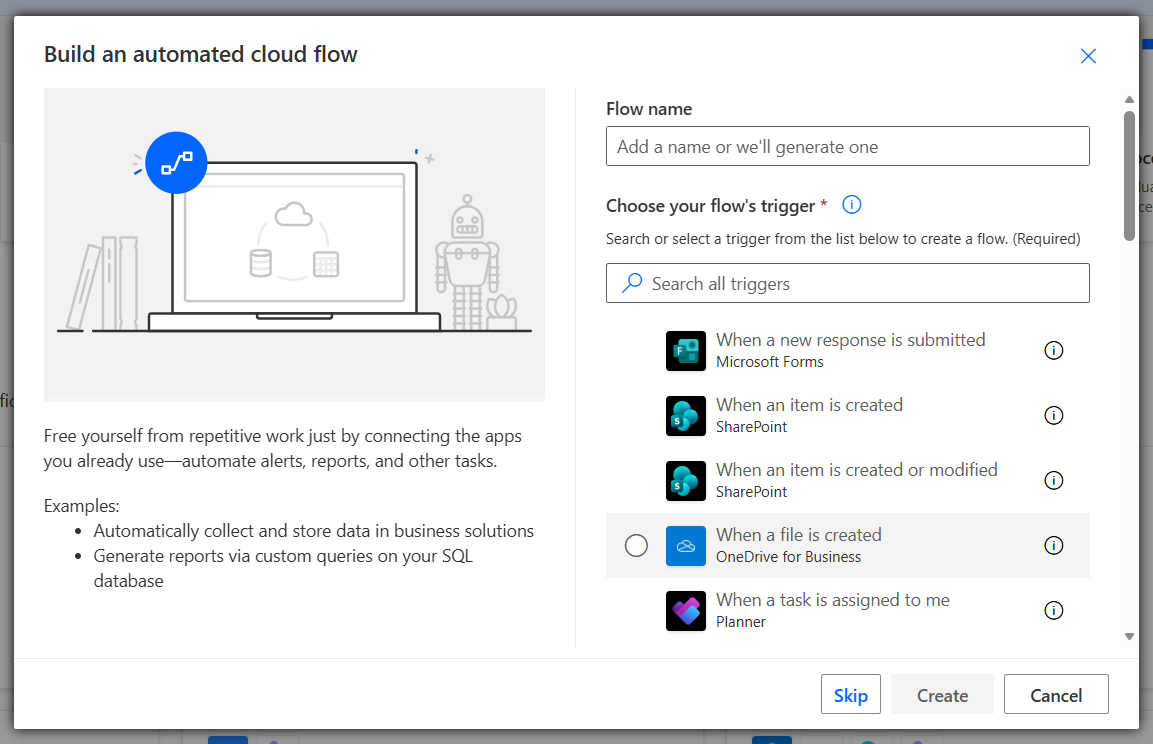The height and width of the screenshot is (744, 1153).
Task: Click SharePoint icon for 'When an item is created'
Action: 685,416
